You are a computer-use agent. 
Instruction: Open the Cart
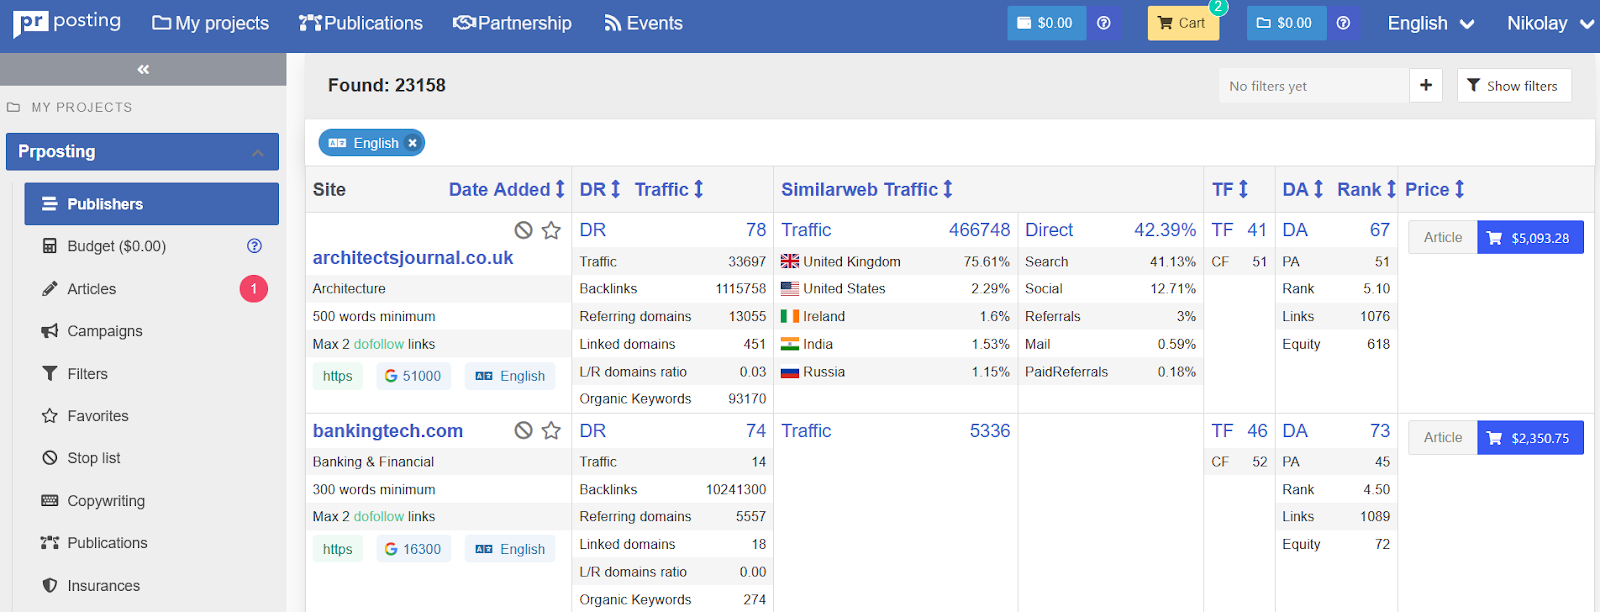coord(1183,23)
